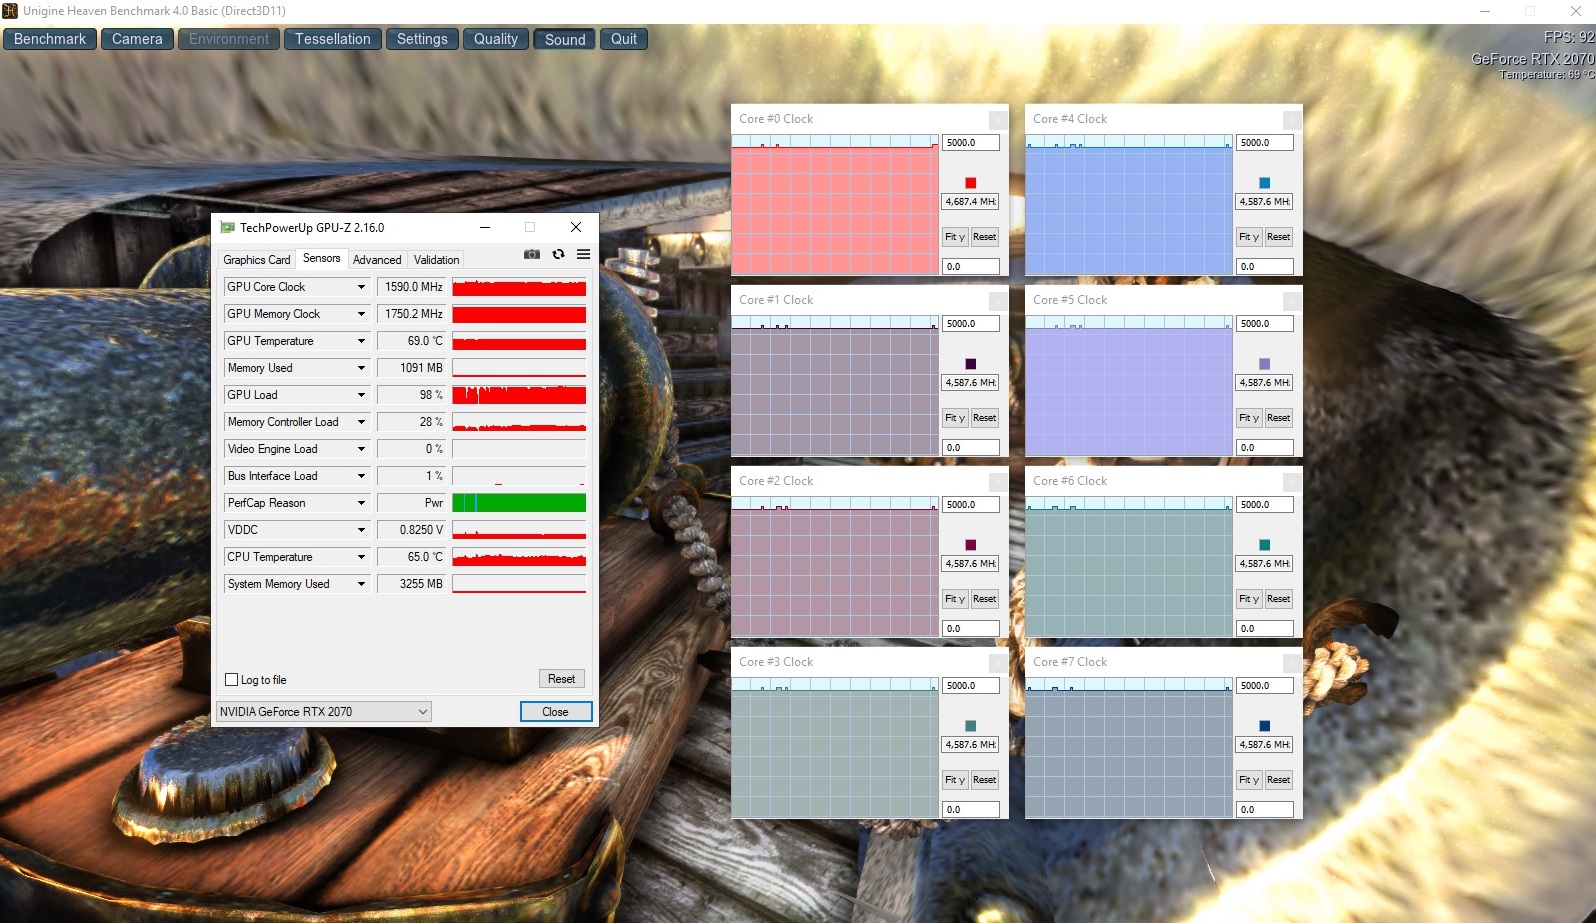Close the Core #5 Clock graph window
This screenshot has height=923, width=1596.
1291,301
